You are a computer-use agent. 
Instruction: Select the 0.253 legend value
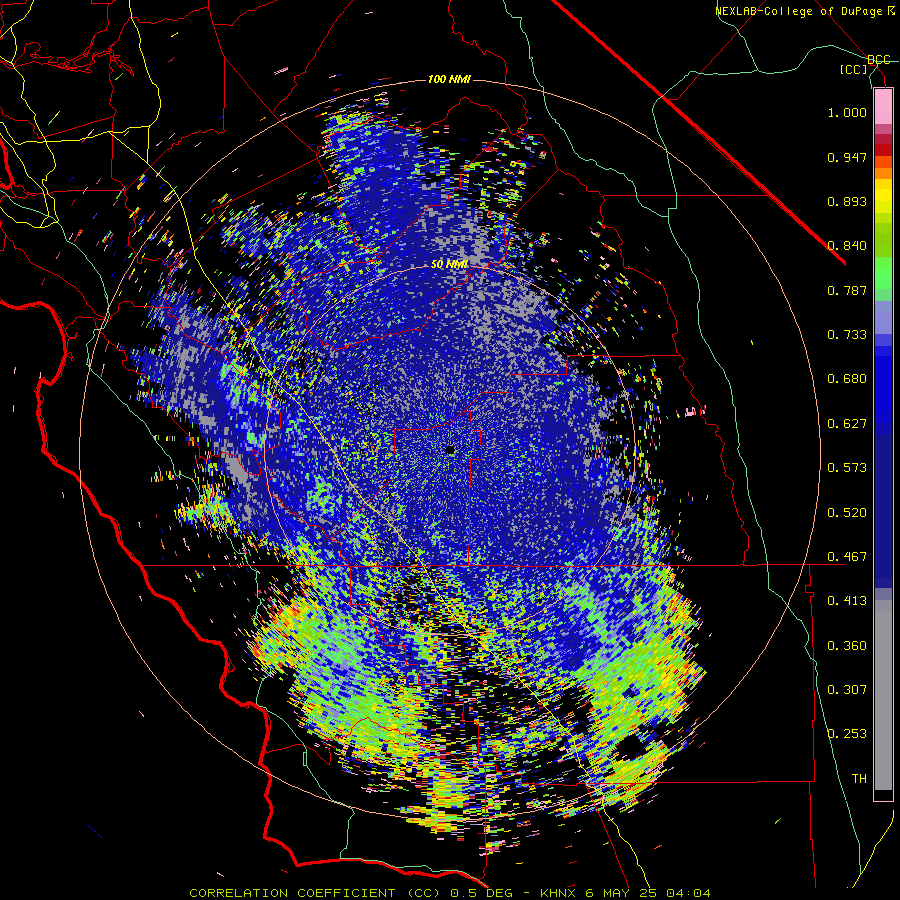[x=847, y=734]
